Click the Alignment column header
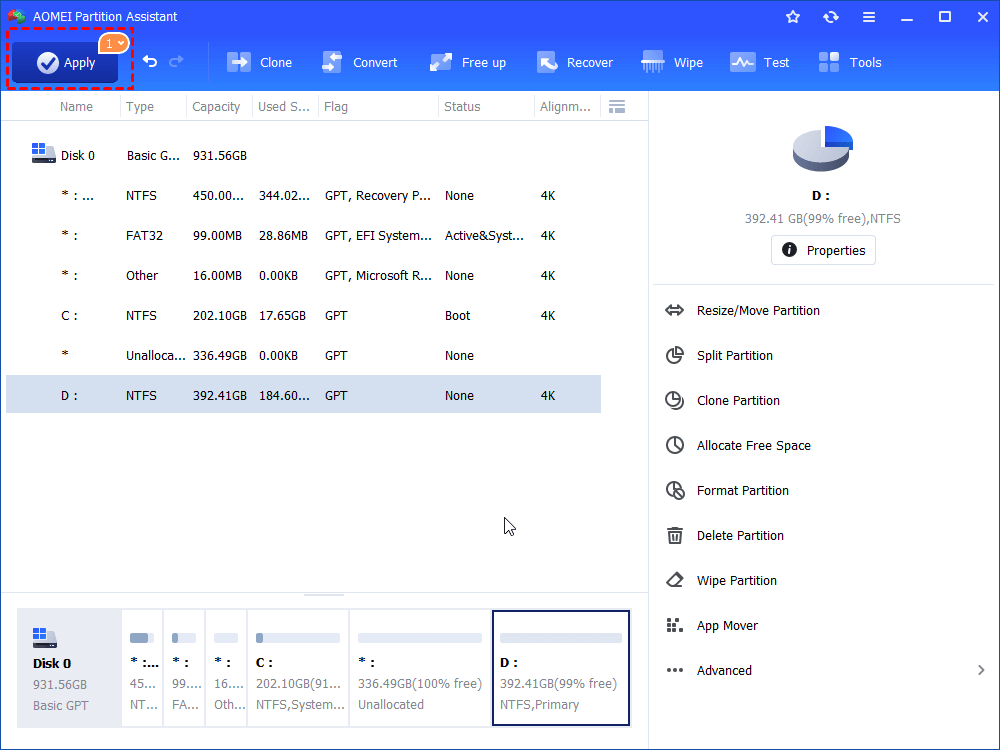 (x=565, y=107)
